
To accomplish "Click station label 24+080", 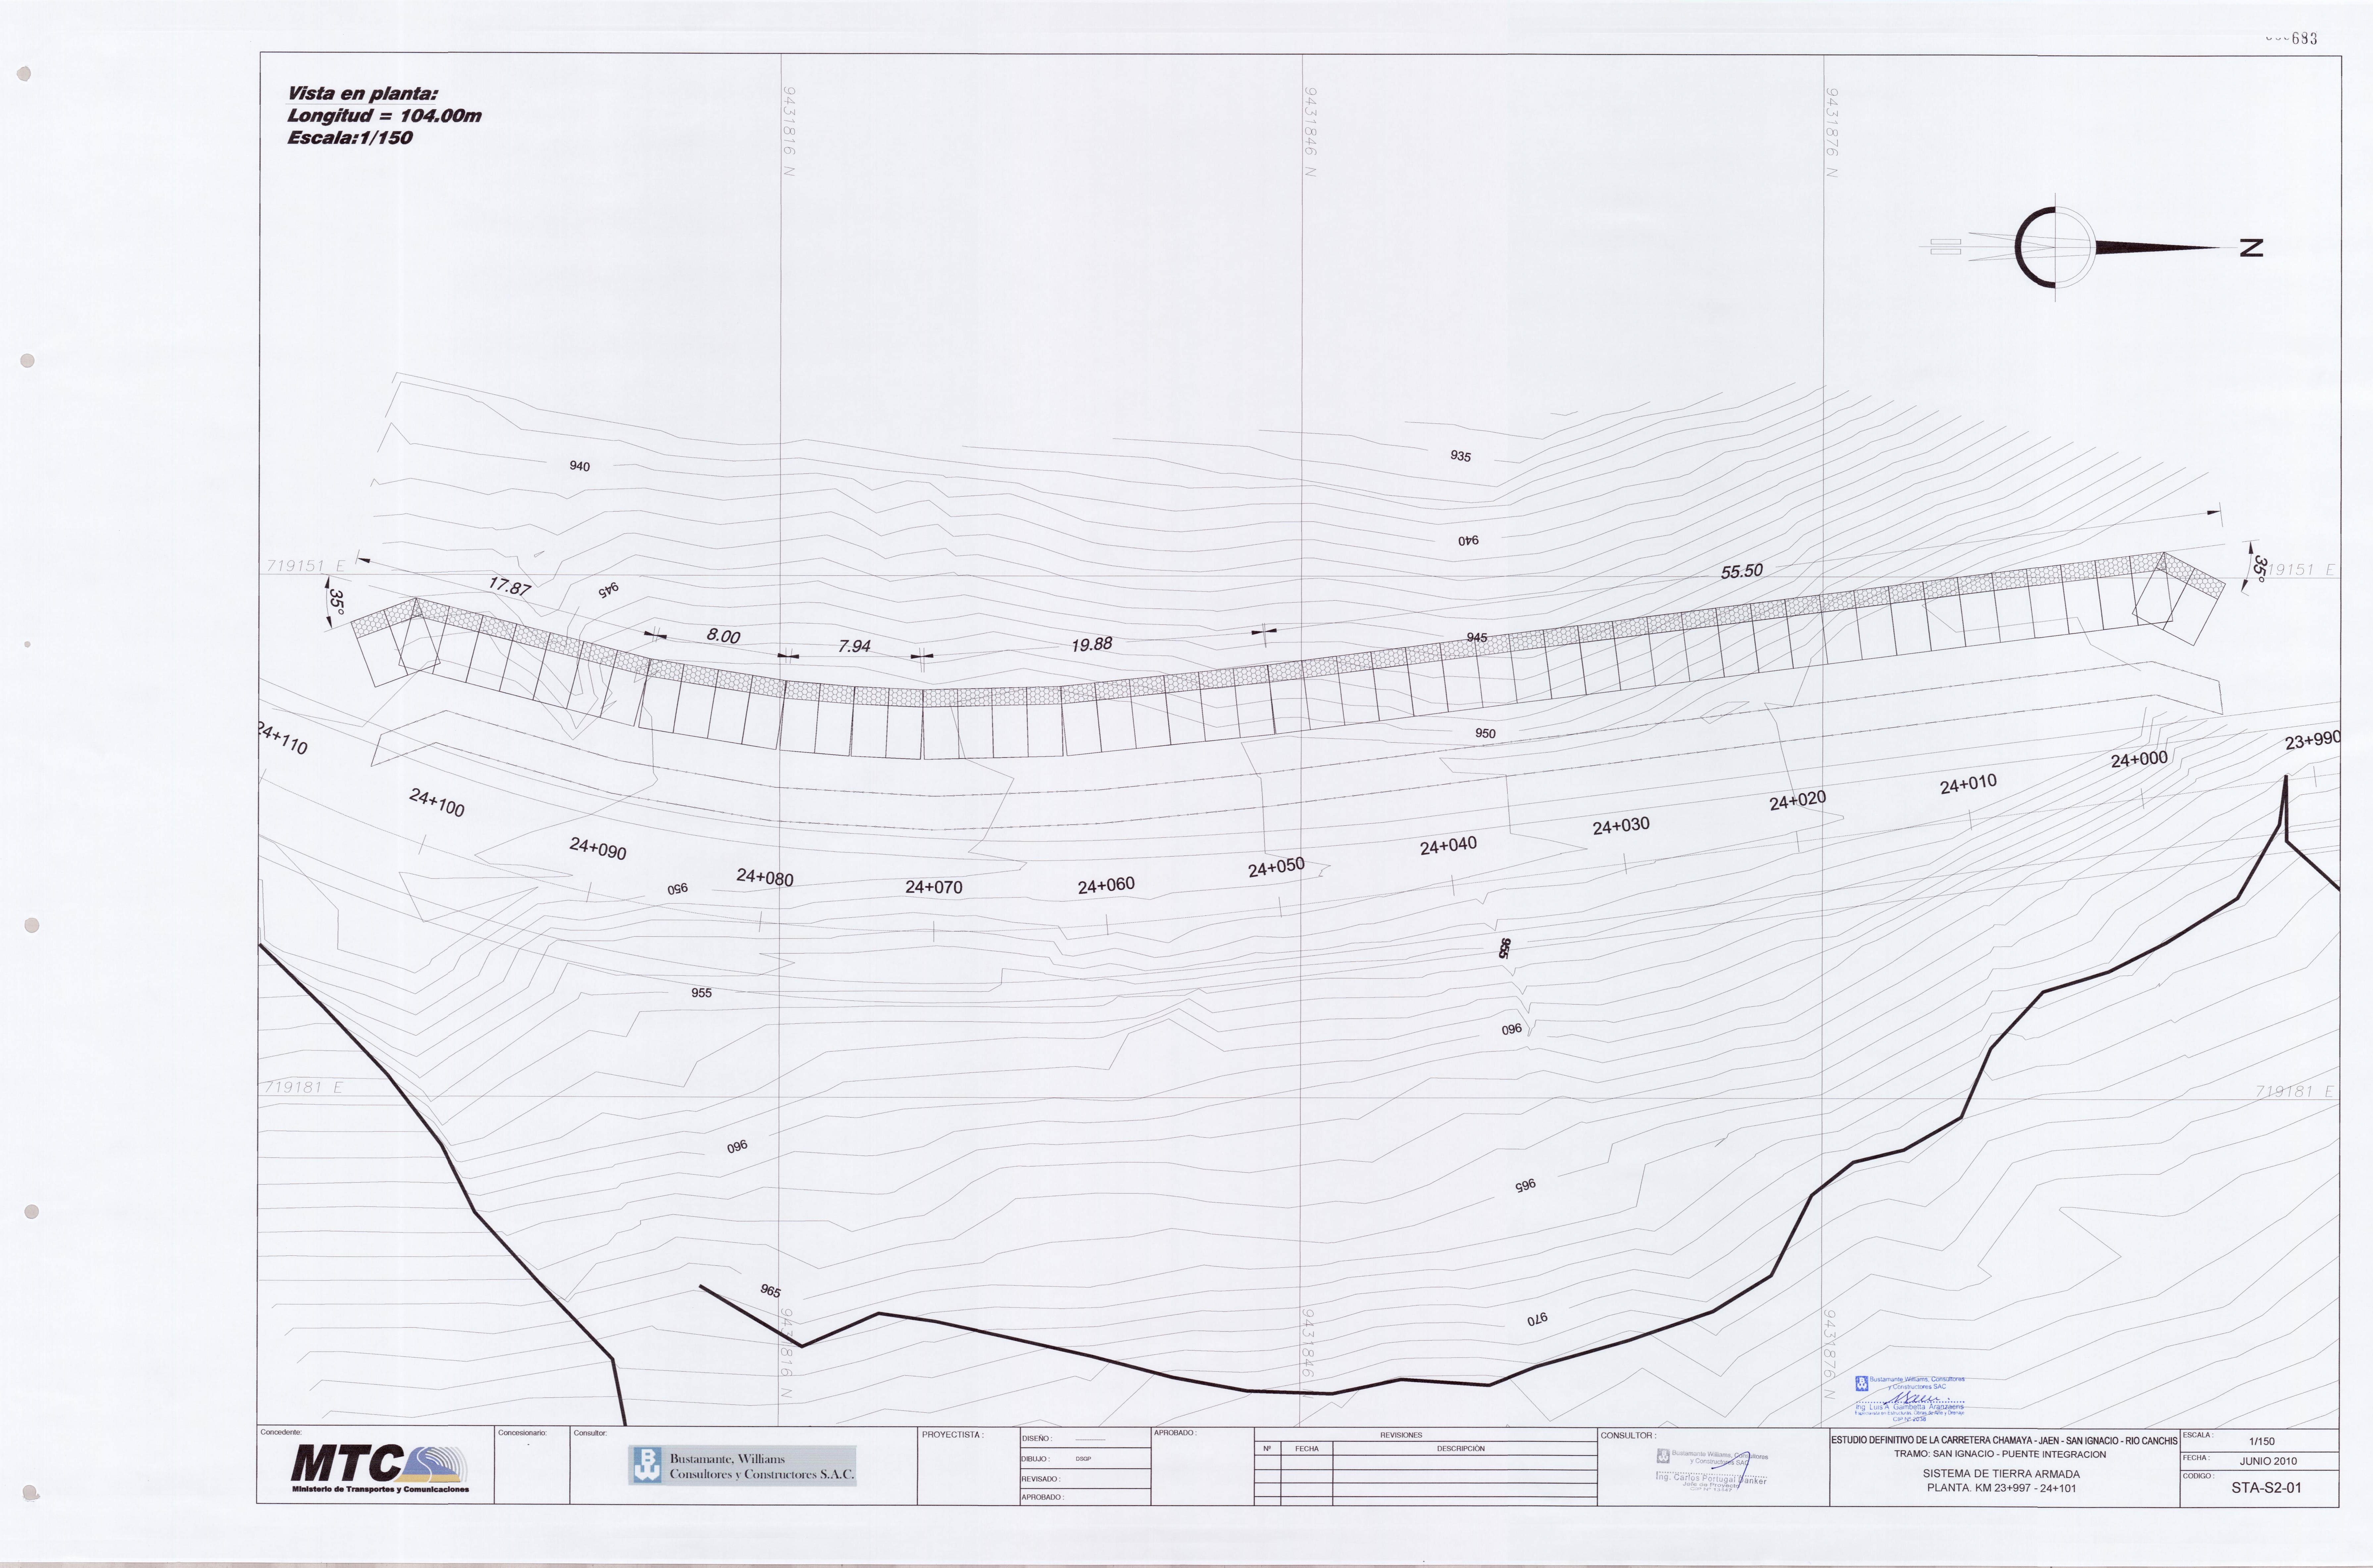I will [765, 878].
